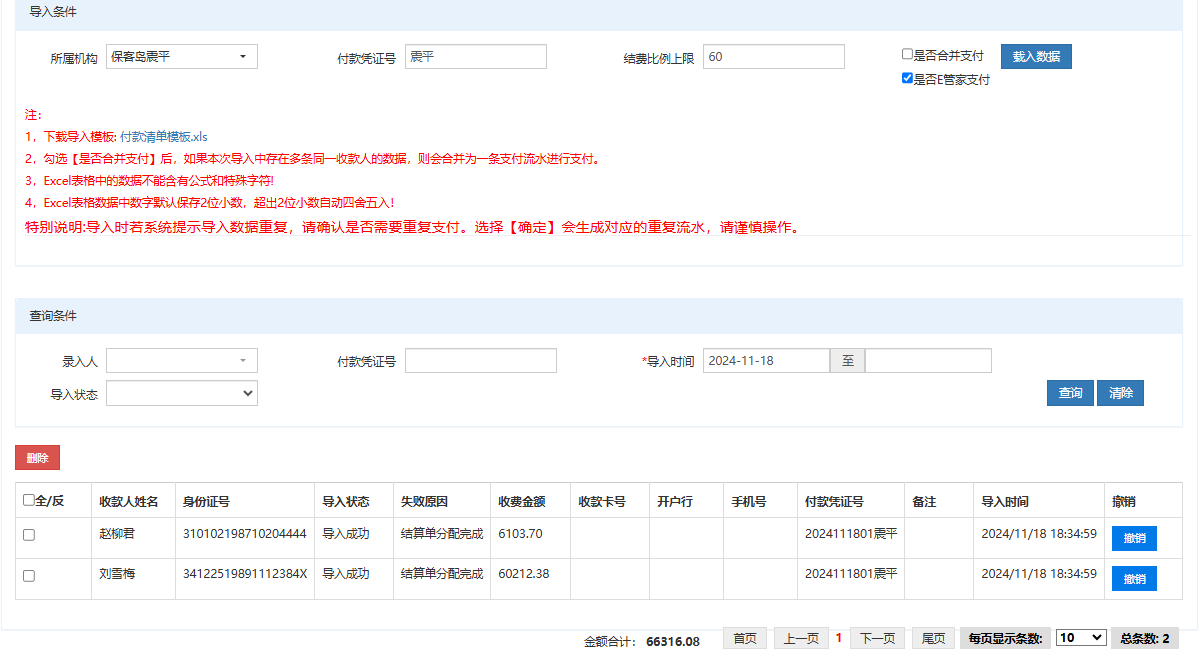Click the 载入数据 button
This screenshot has width=1201, height=666.
click(x=1035, y=57)
